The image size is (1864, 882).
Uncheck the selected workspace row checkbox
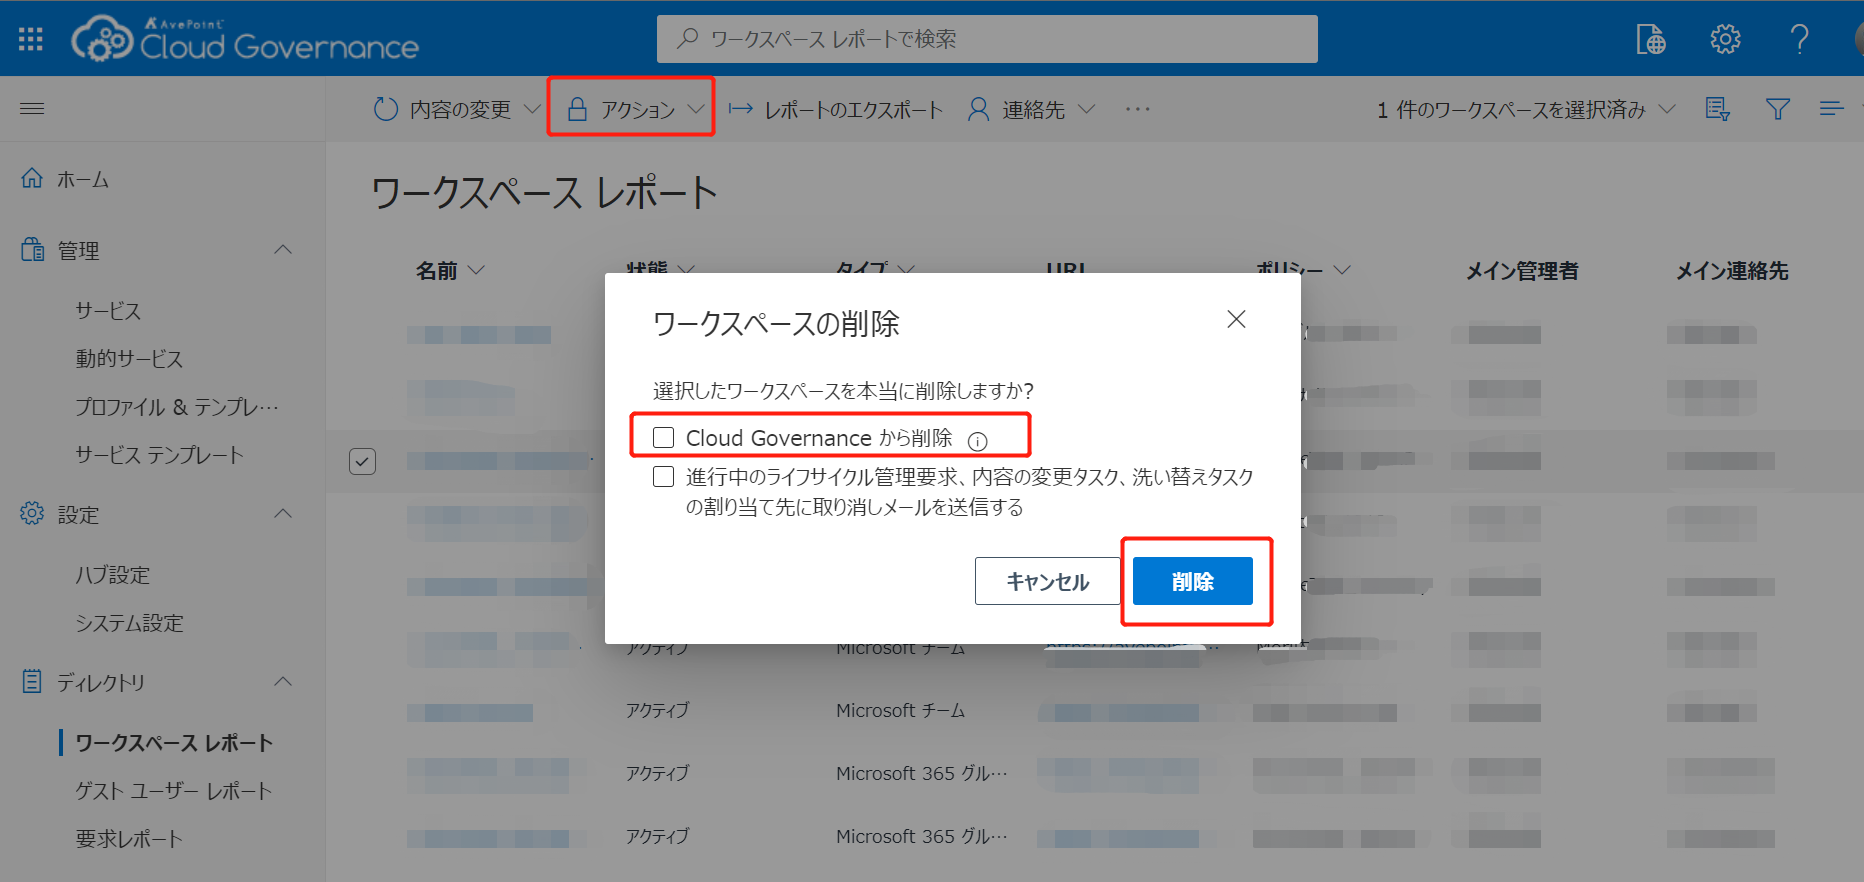[362, 461]
